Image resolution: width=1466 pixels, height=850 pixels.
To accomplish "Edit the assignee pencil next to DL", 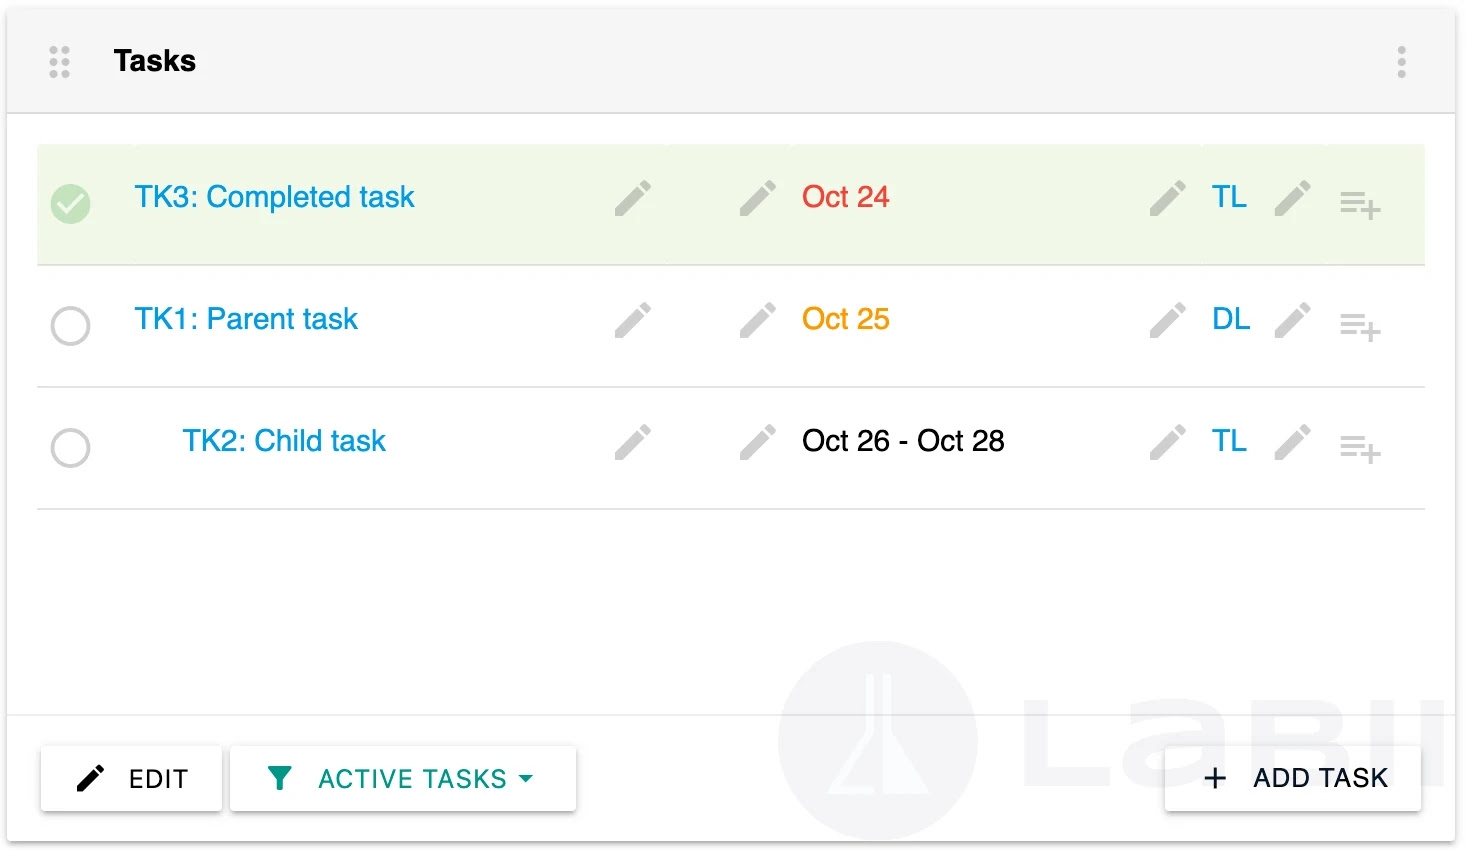I will click(x=1167, y=320).
